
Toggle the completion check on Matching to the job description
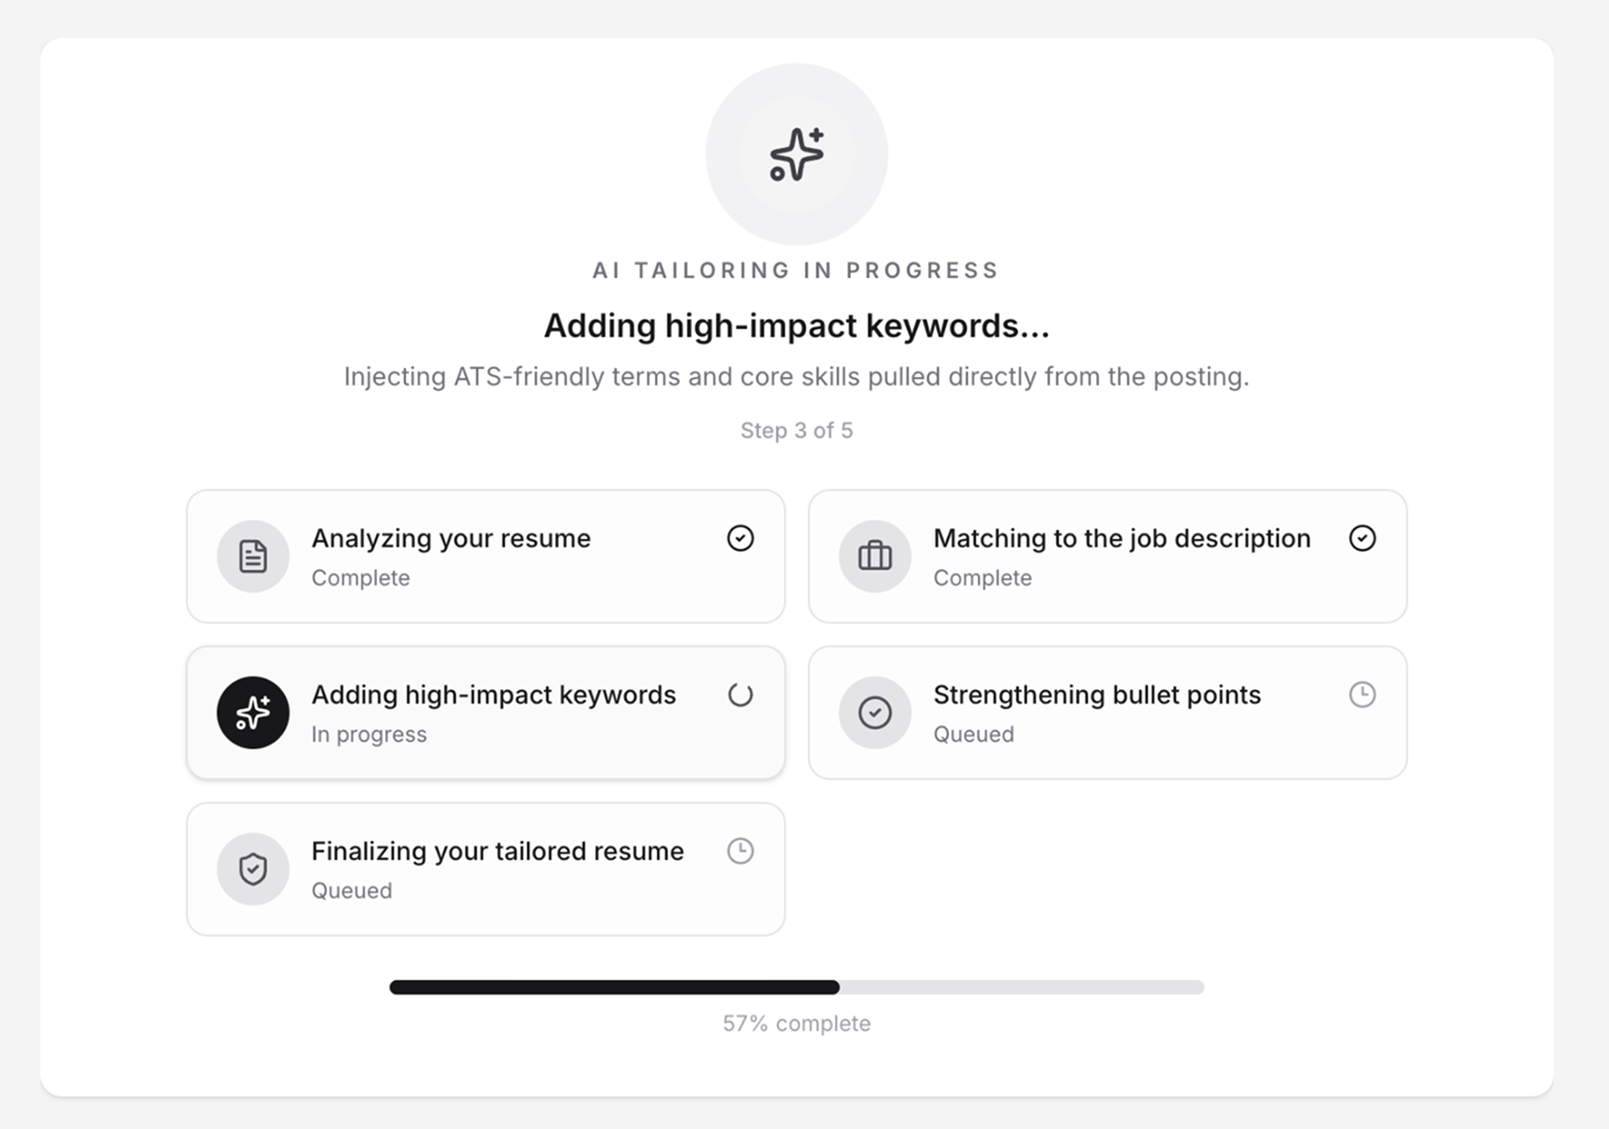1362,538
